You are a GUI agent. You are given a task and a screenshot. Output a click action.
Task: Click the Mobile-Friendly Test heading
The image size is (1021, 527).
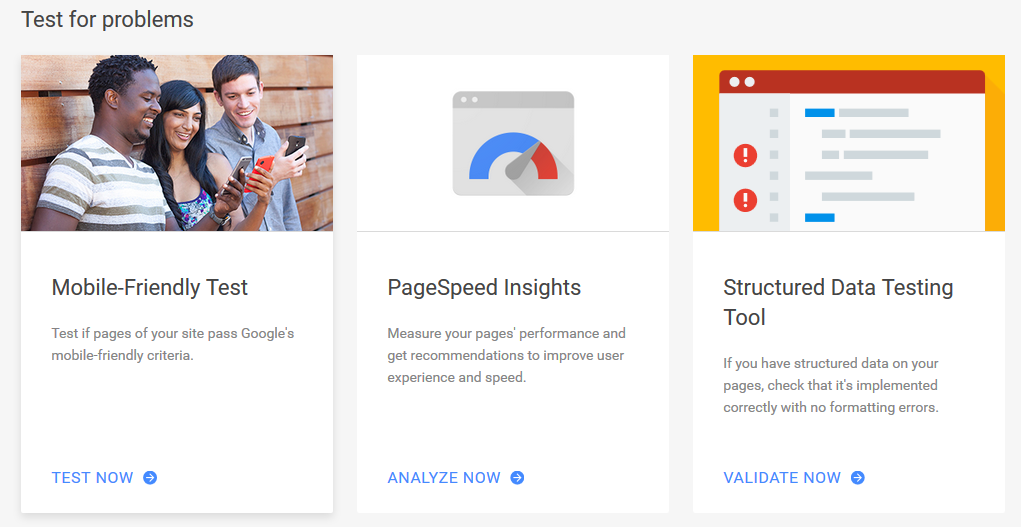tap(150, 288)
